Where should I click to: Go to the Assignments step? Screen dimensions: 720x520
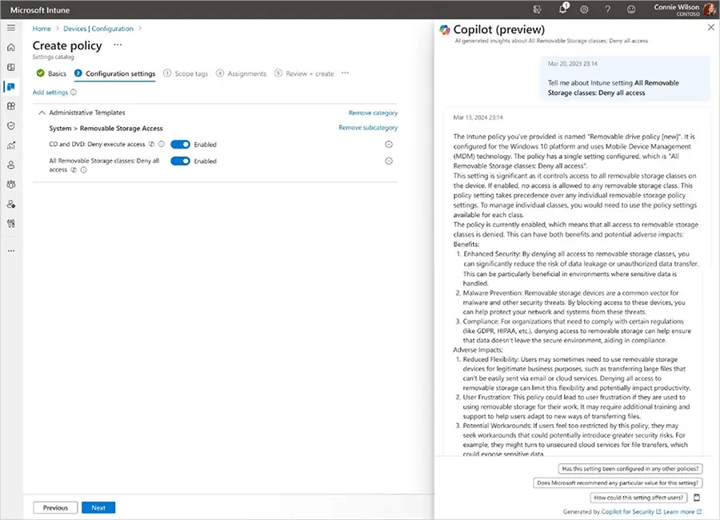click(241, 73)
